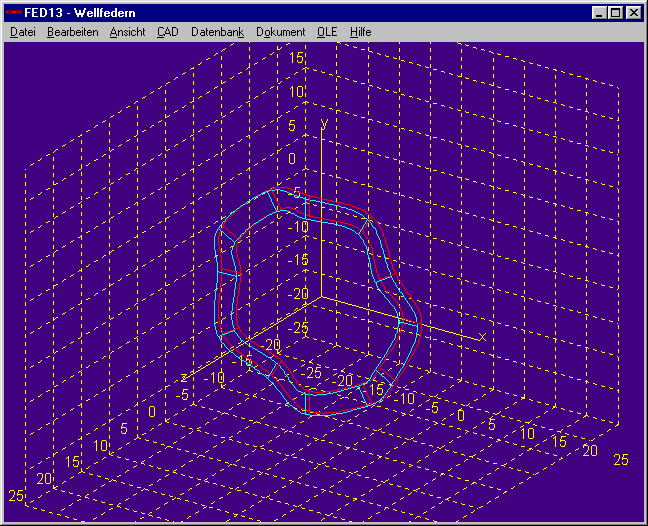Click the 0 tick label on the vertical scale
The width and height of the screenshot is (648, 526).
click(293, 159)
